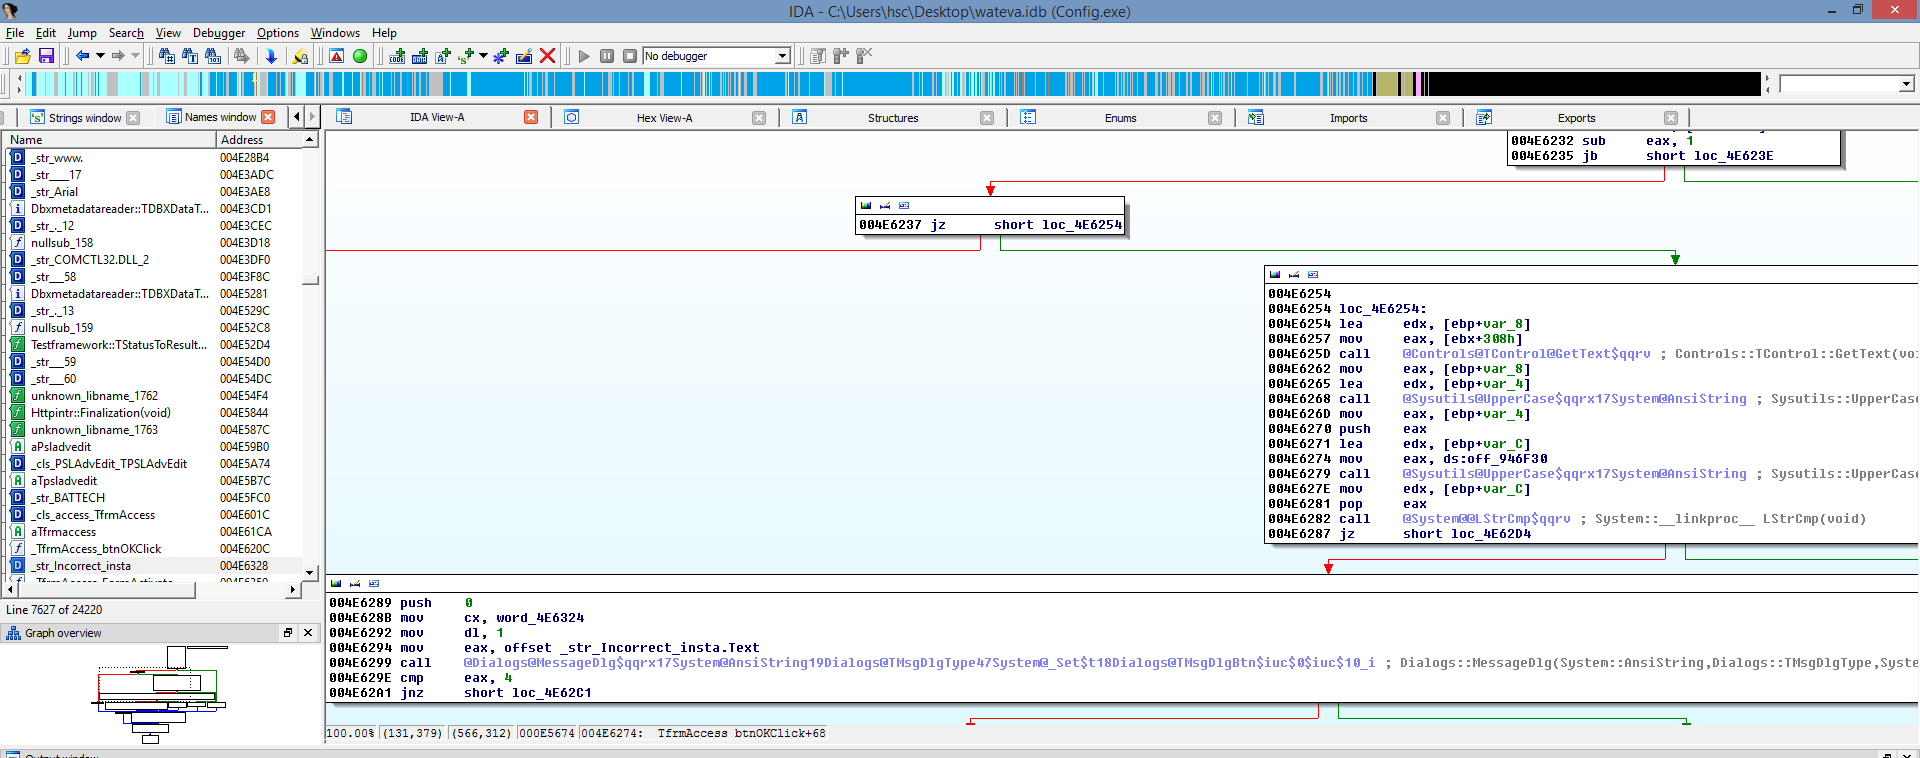The height and width of the screenshot is (758, 1920).
Task: Click the search byte sequence binoculars icon
Action: [213, 56]
